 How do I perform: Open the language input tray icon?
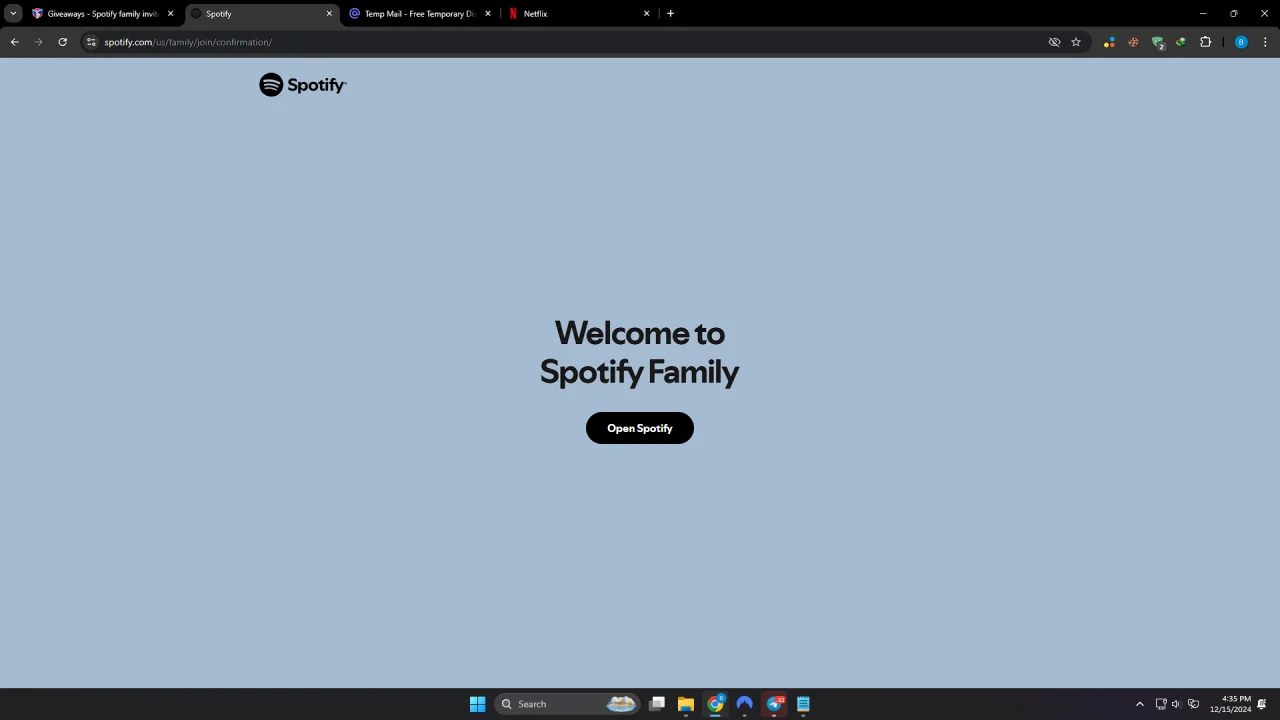coord(1193,704)
